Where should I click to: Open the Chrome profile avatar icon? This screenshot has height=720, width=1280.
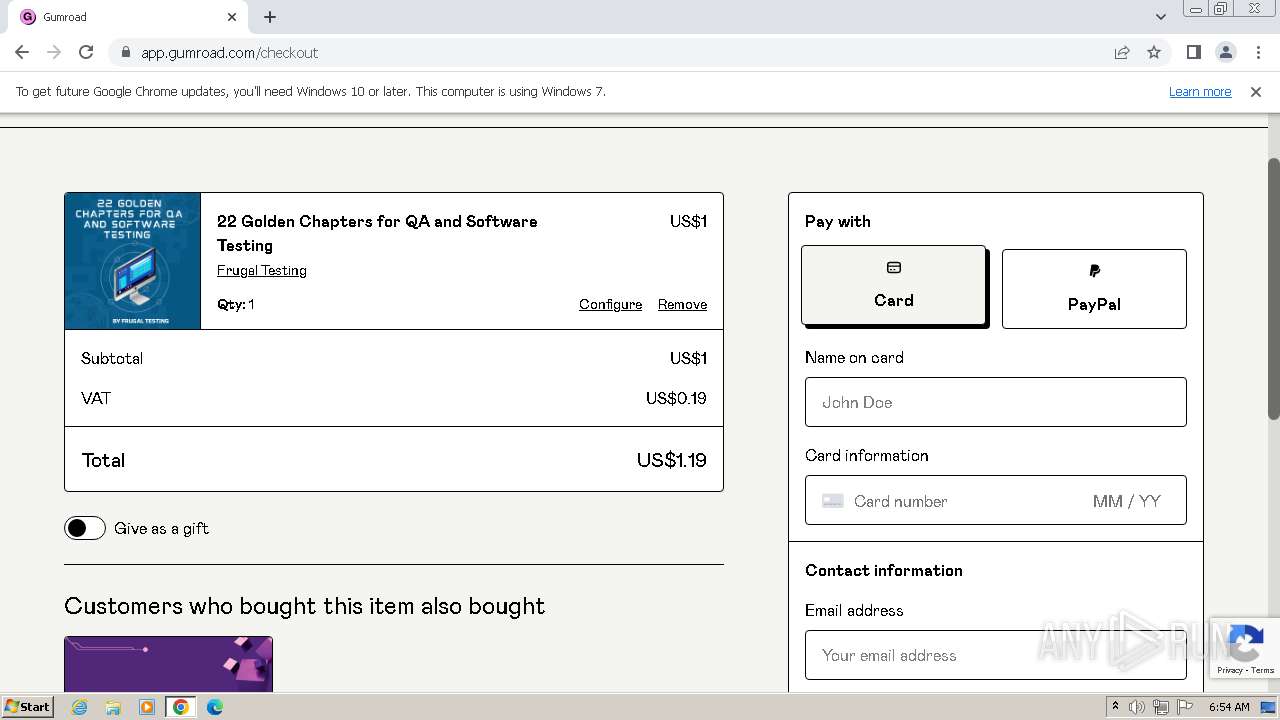click(x=1225, y=52)
